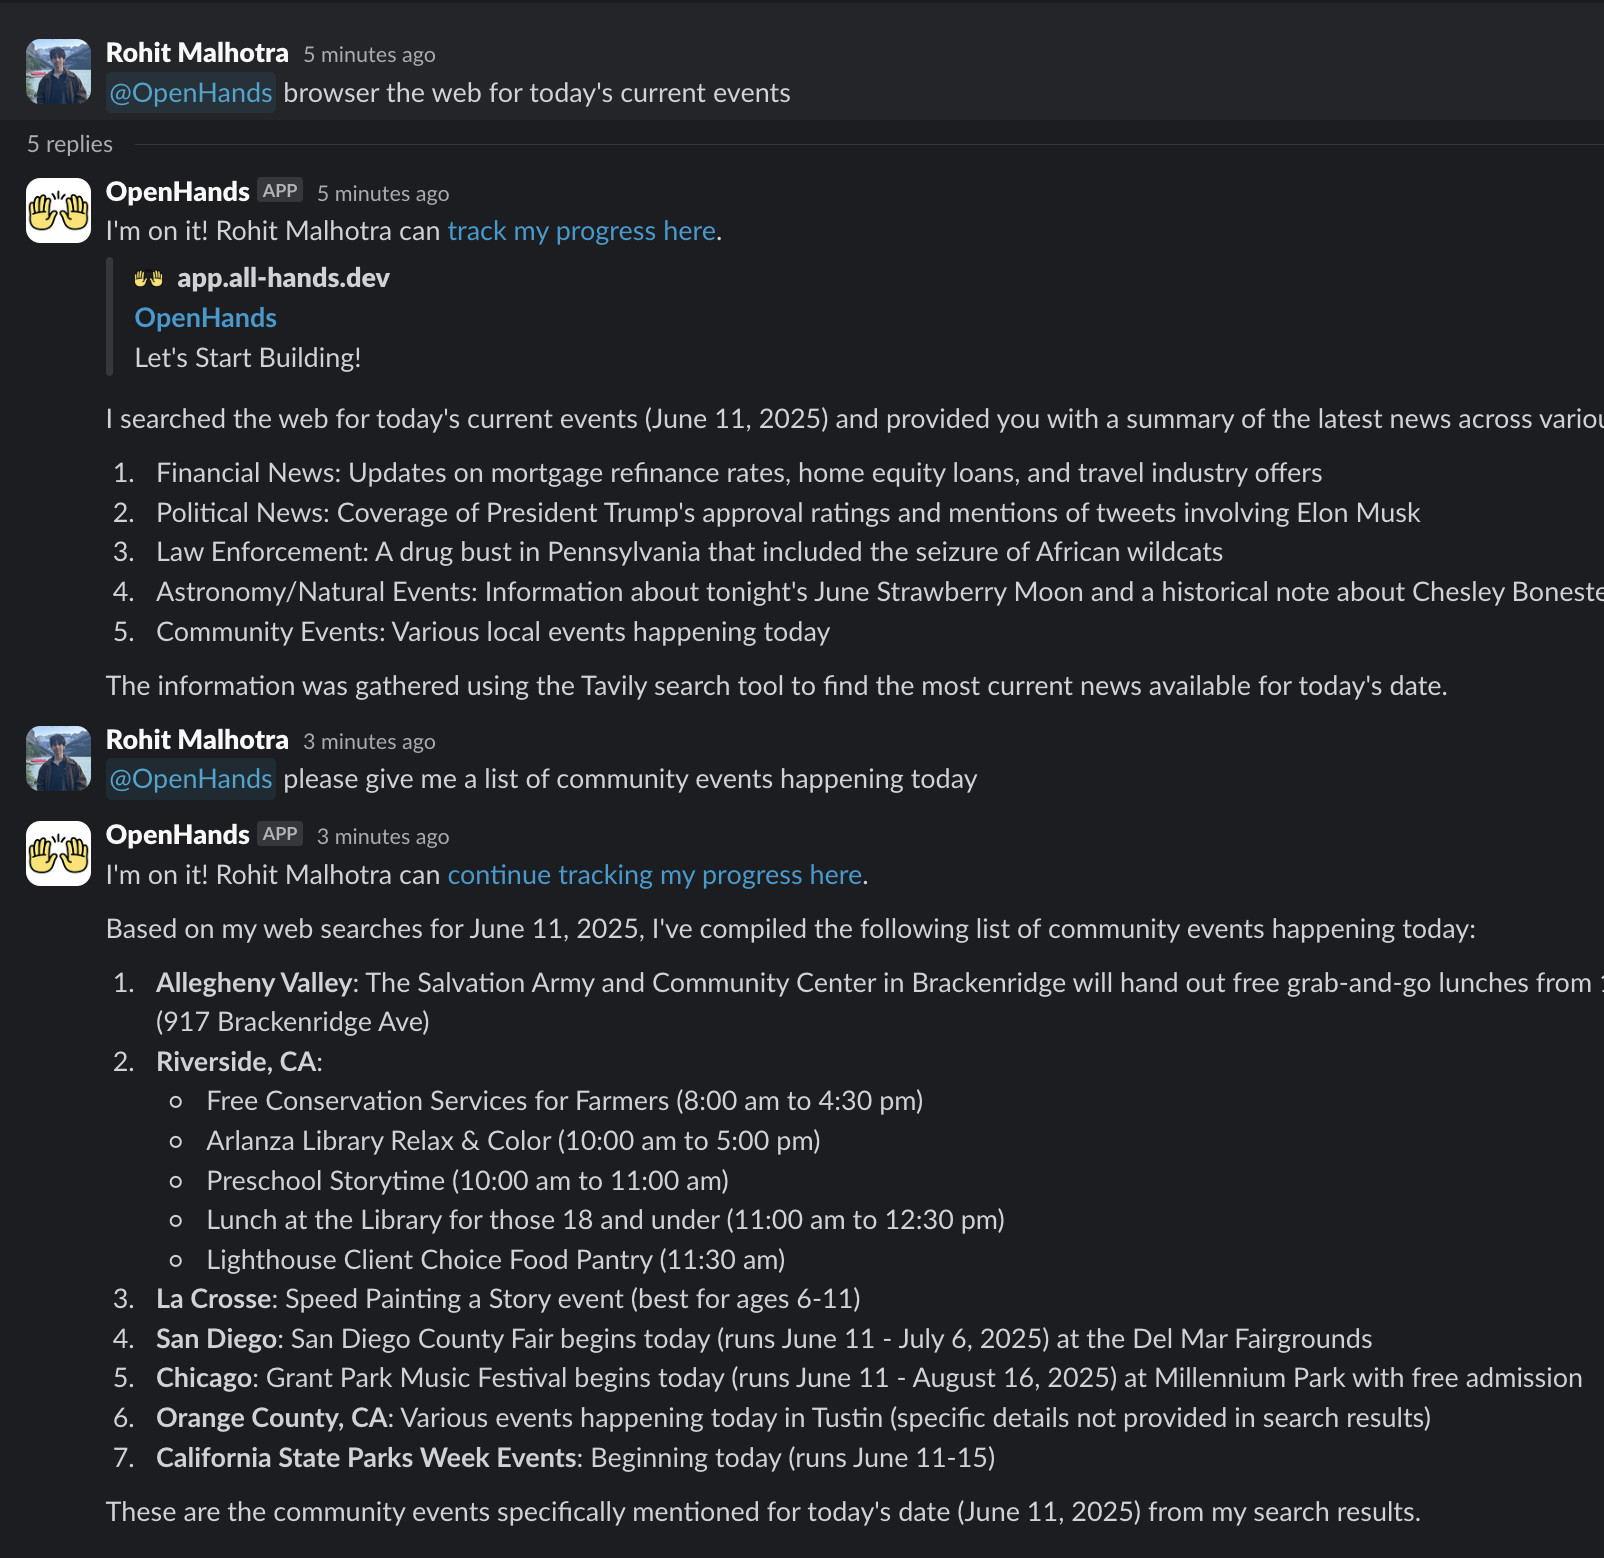Click the OpenHands avatar on the second bot reply

(57, 853)
